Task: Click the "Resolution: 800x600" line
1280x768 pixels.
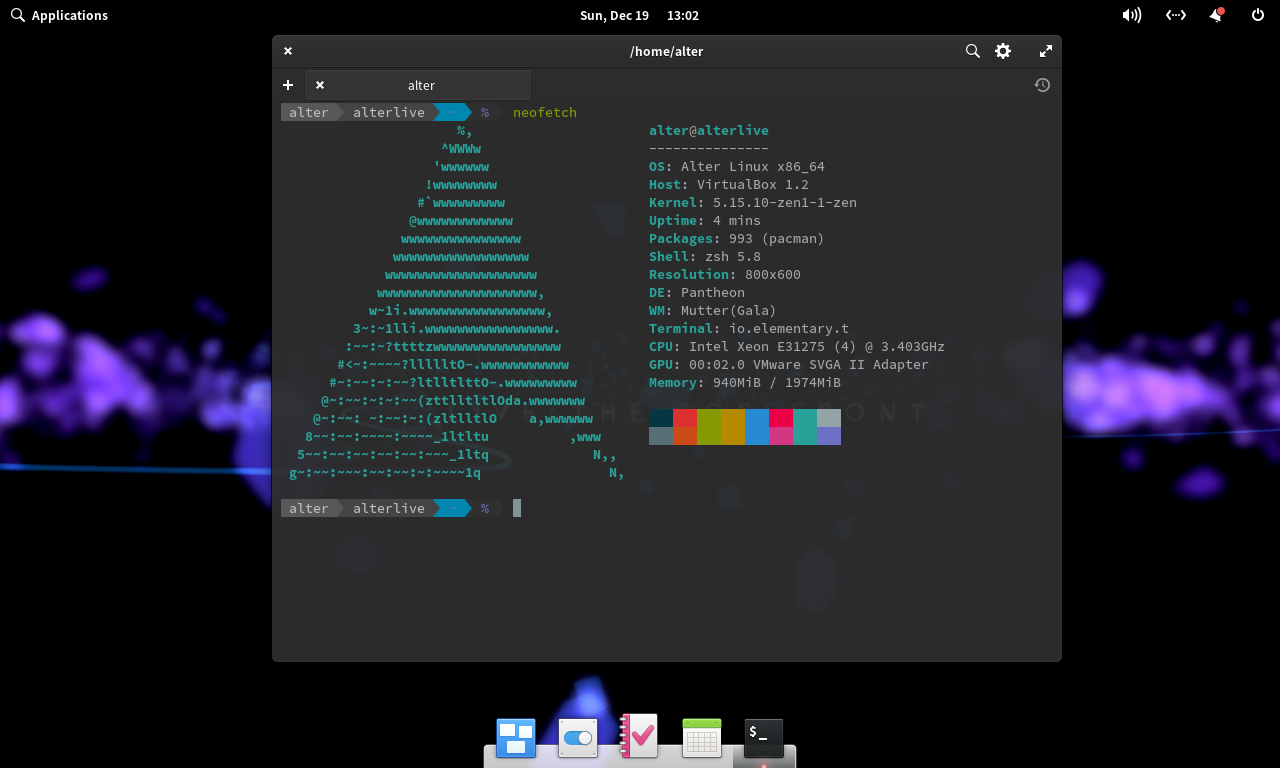Action: 725,274
